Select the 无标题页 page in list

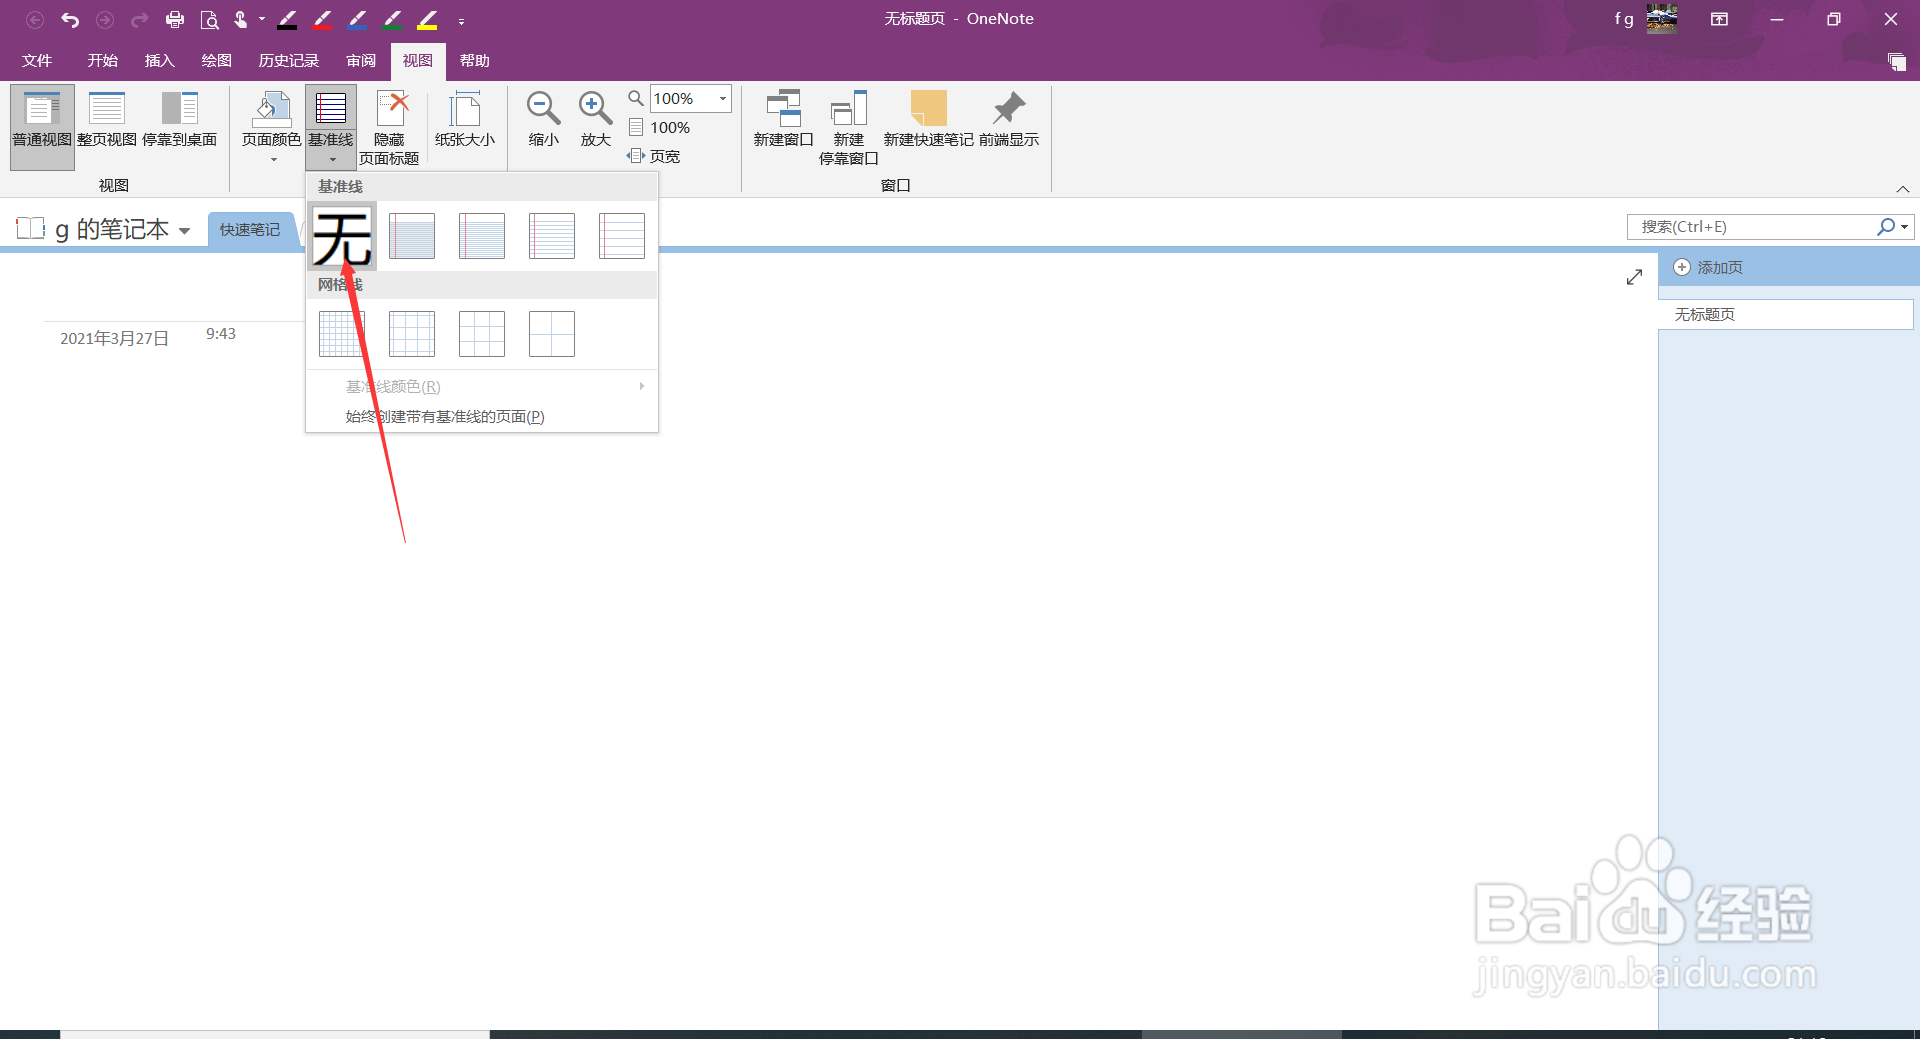[1785, 315]
